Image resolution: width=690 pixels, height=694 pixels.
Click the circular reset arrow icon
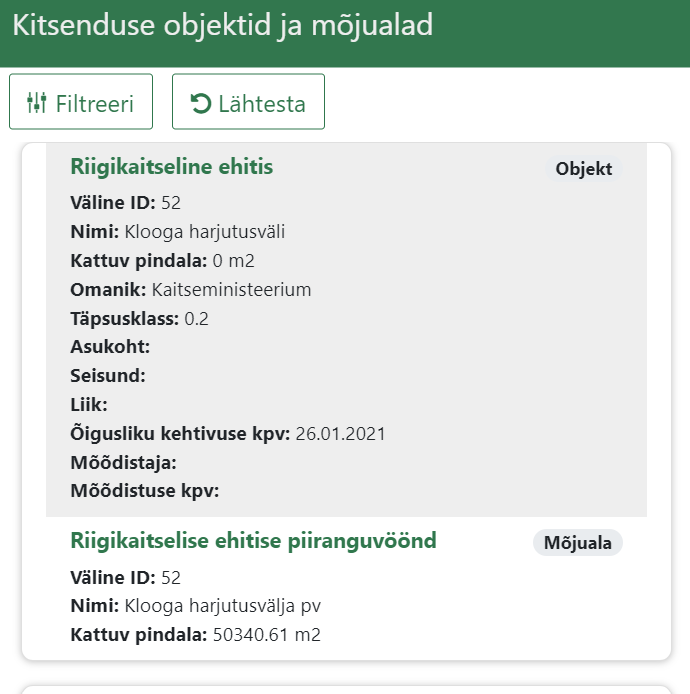[201, 103]
